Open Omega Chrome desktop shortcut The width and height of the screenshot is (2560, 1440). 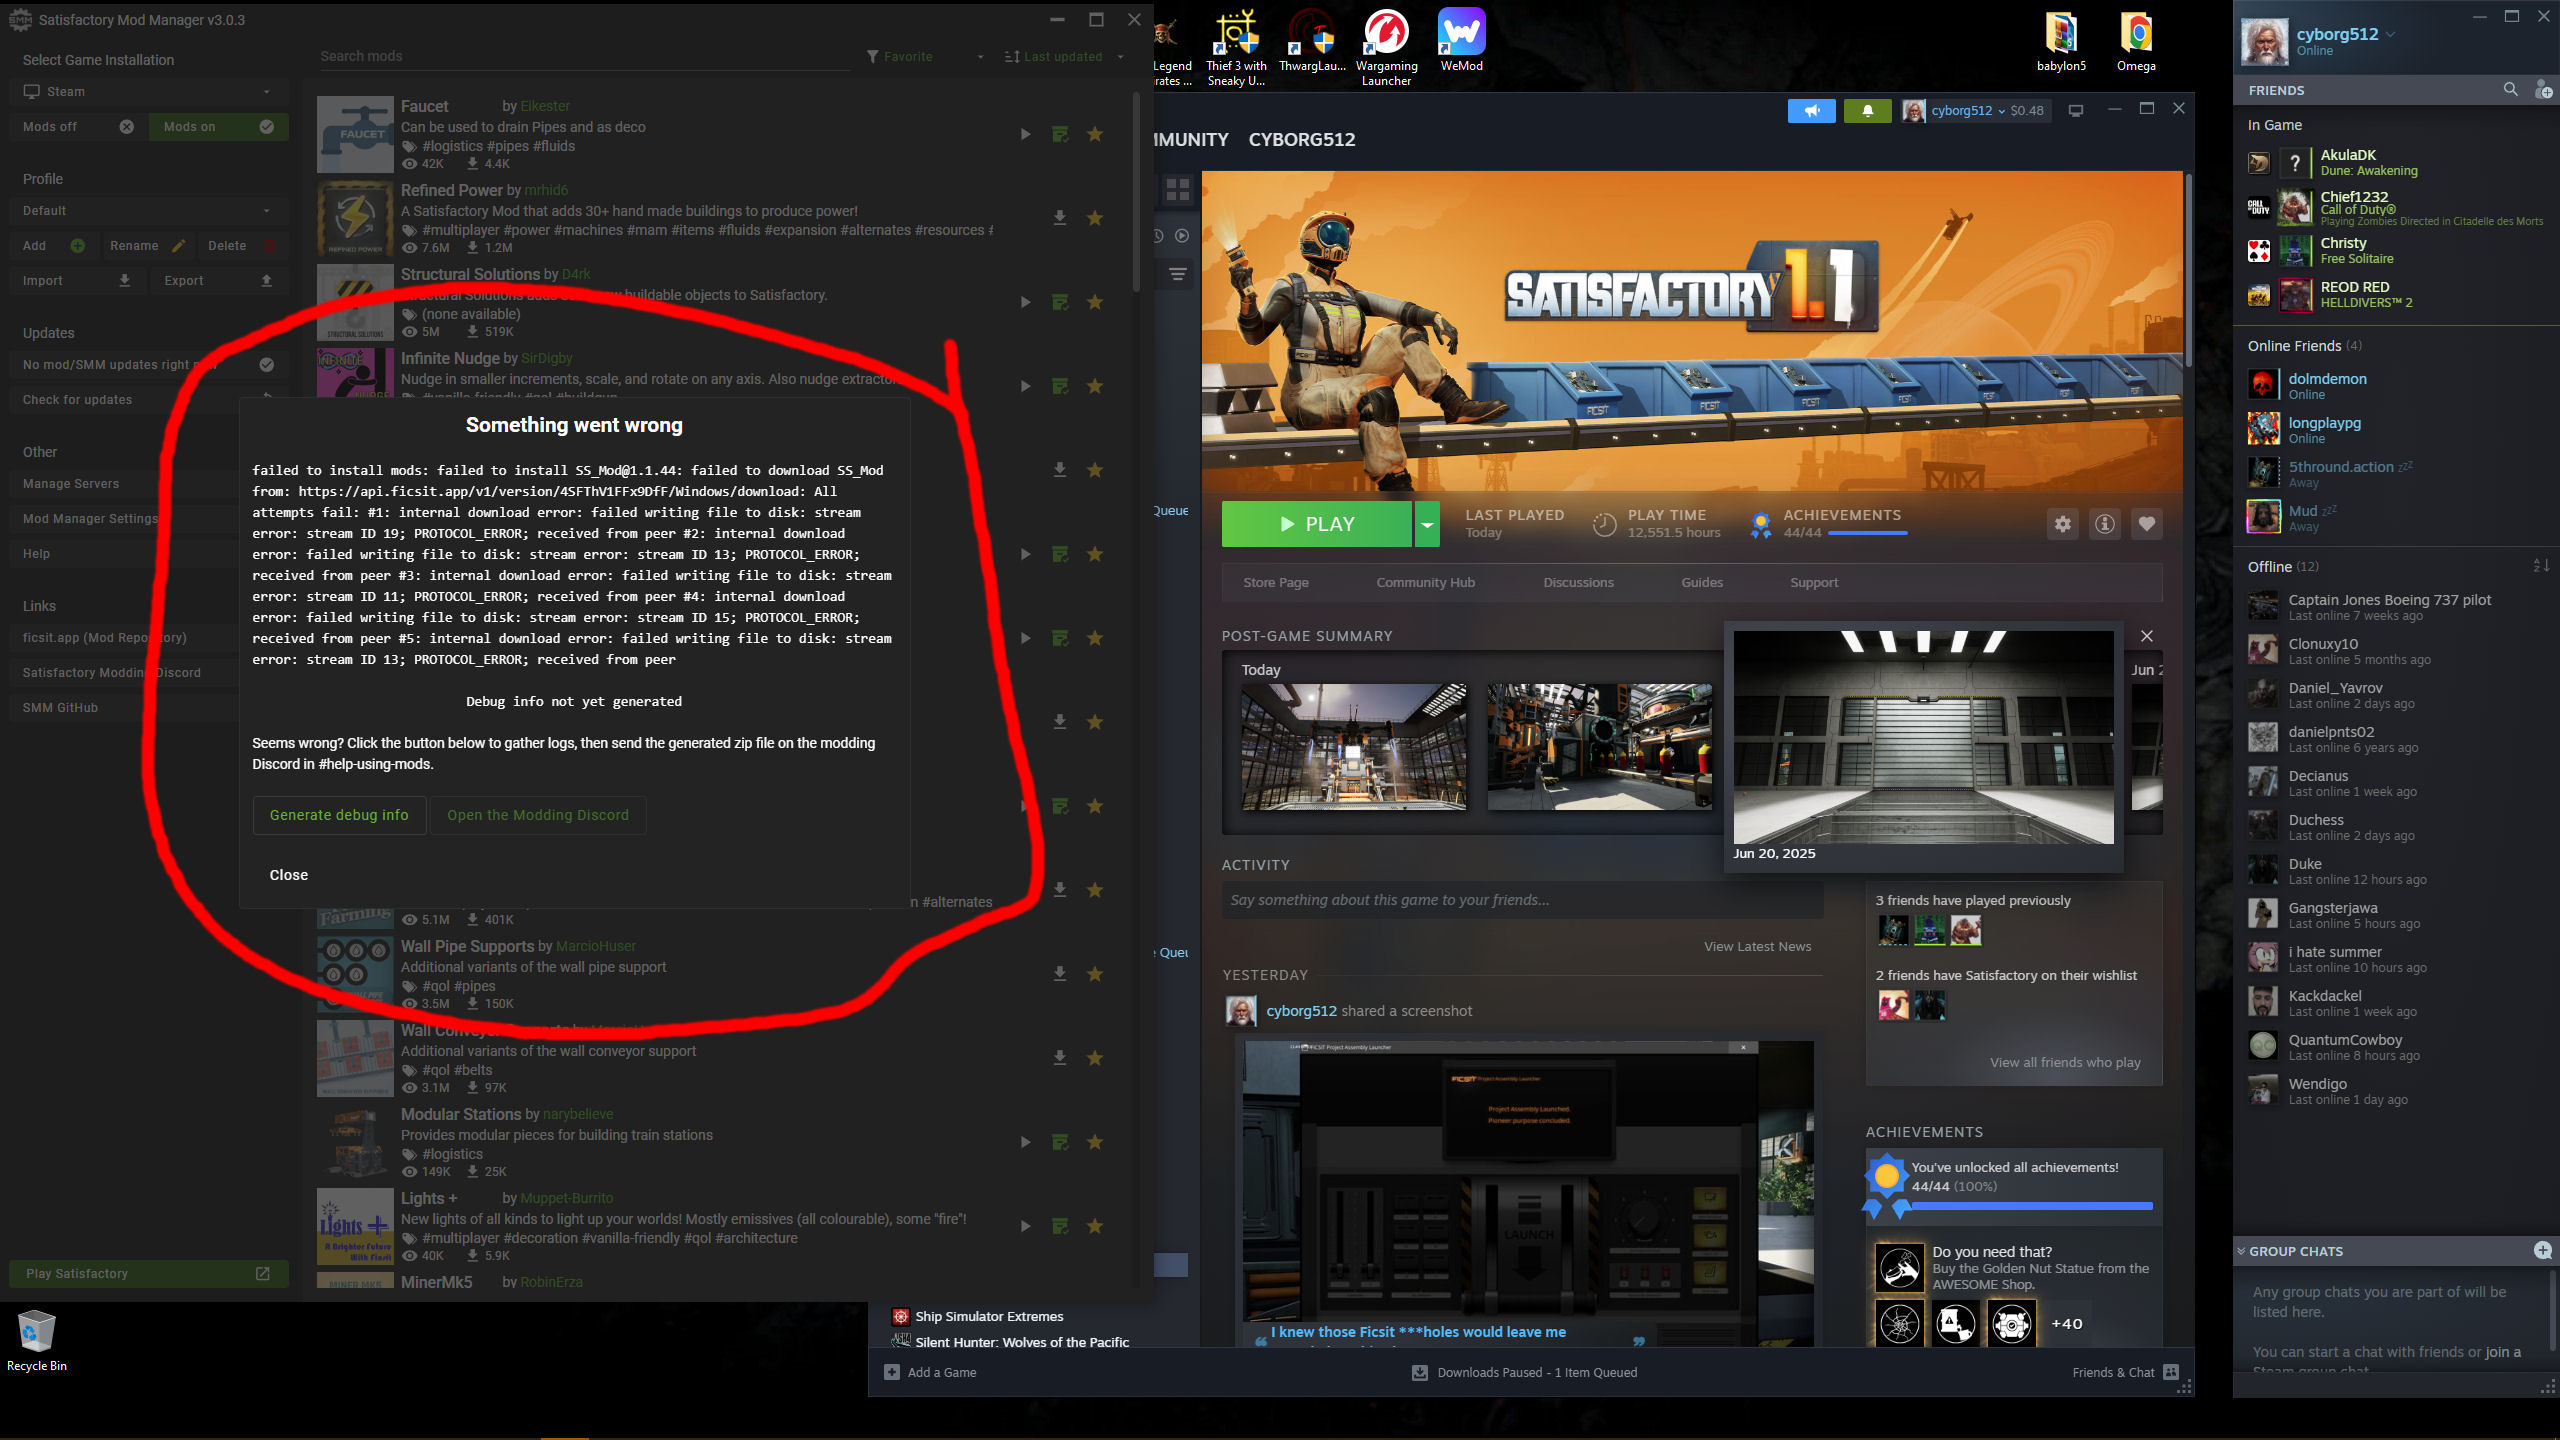[2136, 41]
